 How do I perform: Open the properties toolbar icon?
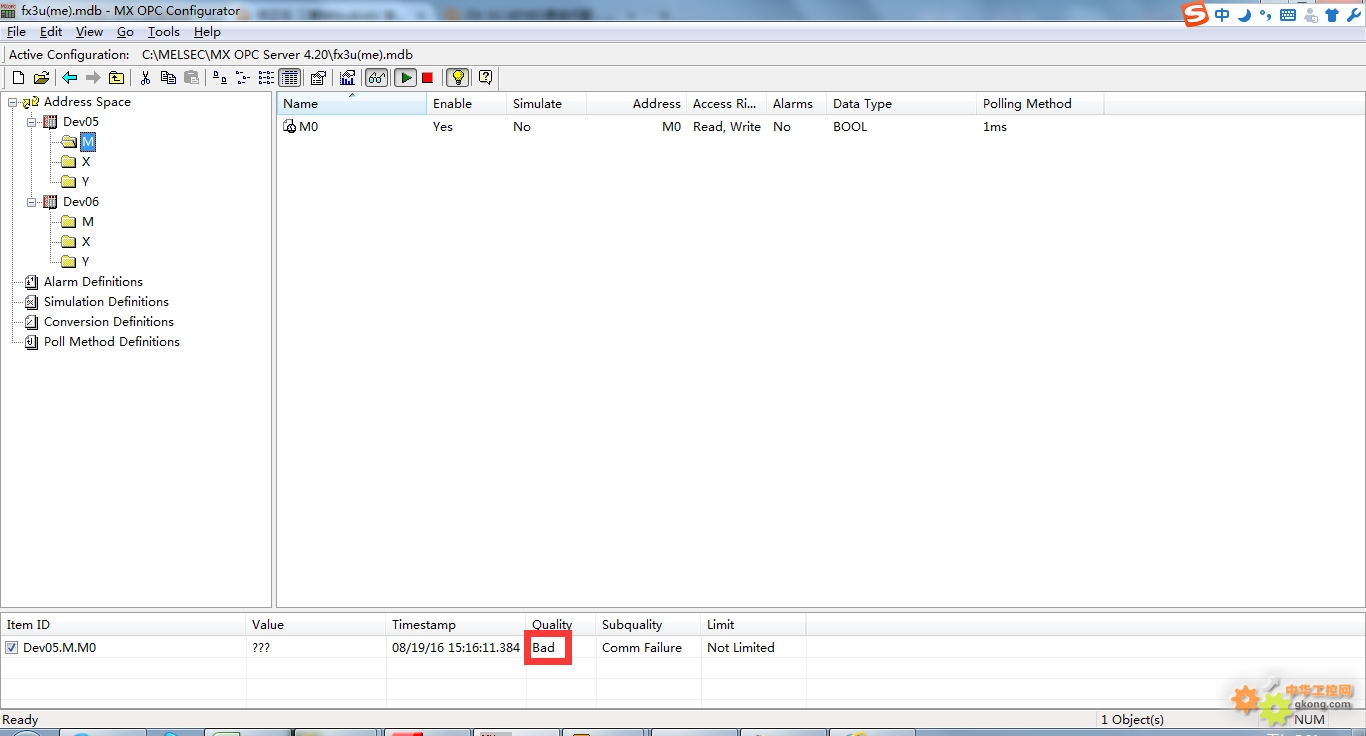[x=319, y=78]
